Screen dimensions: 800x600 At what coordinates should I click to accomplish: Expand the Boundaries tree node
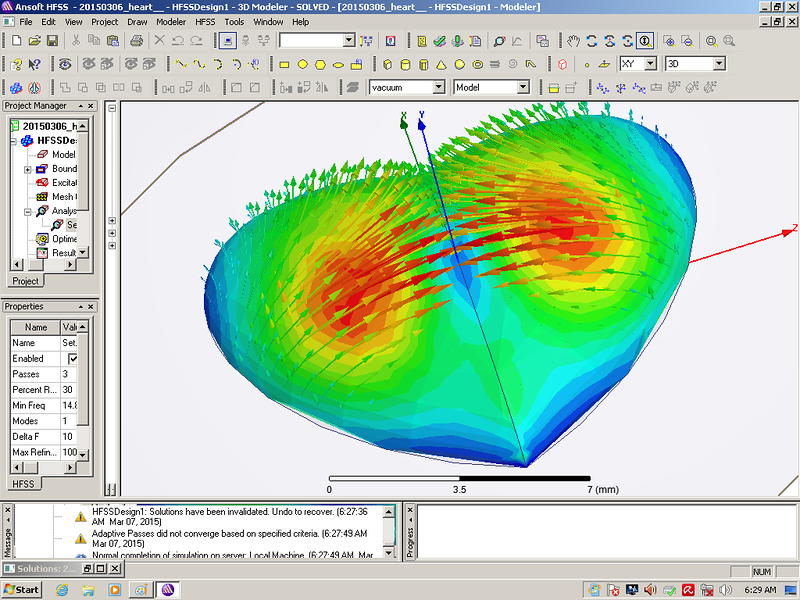[x=28, y=169]
